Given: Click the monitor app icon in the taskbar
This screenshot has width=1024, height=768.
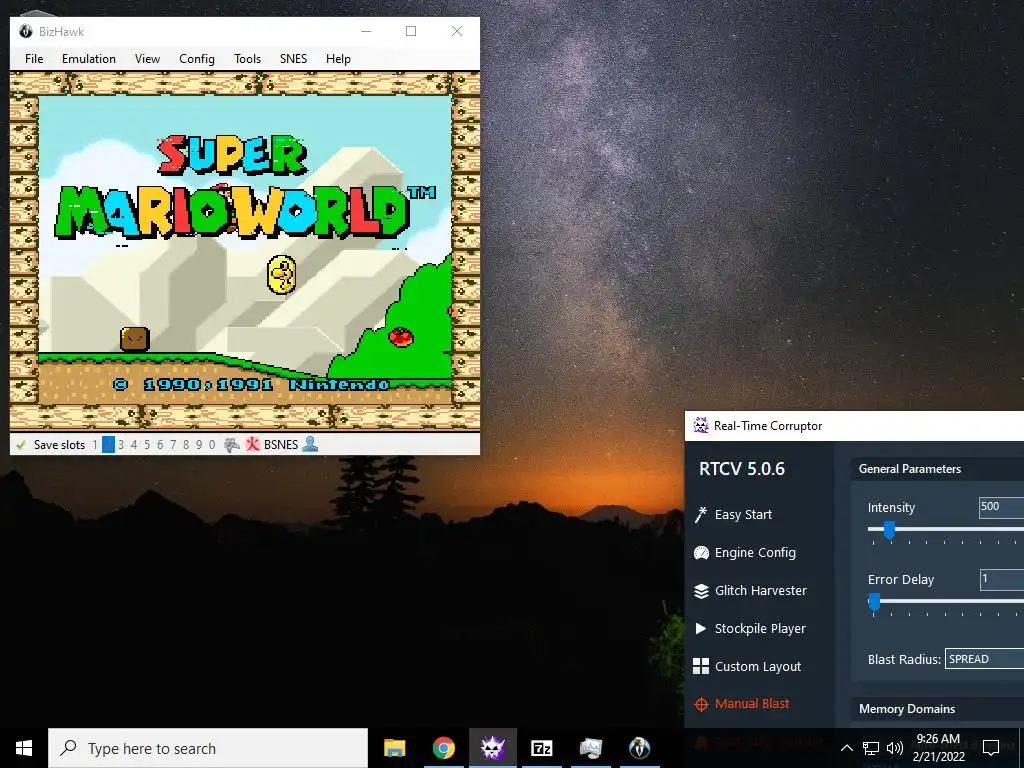Looking at the screenshot, I should (x=590, y=748).
